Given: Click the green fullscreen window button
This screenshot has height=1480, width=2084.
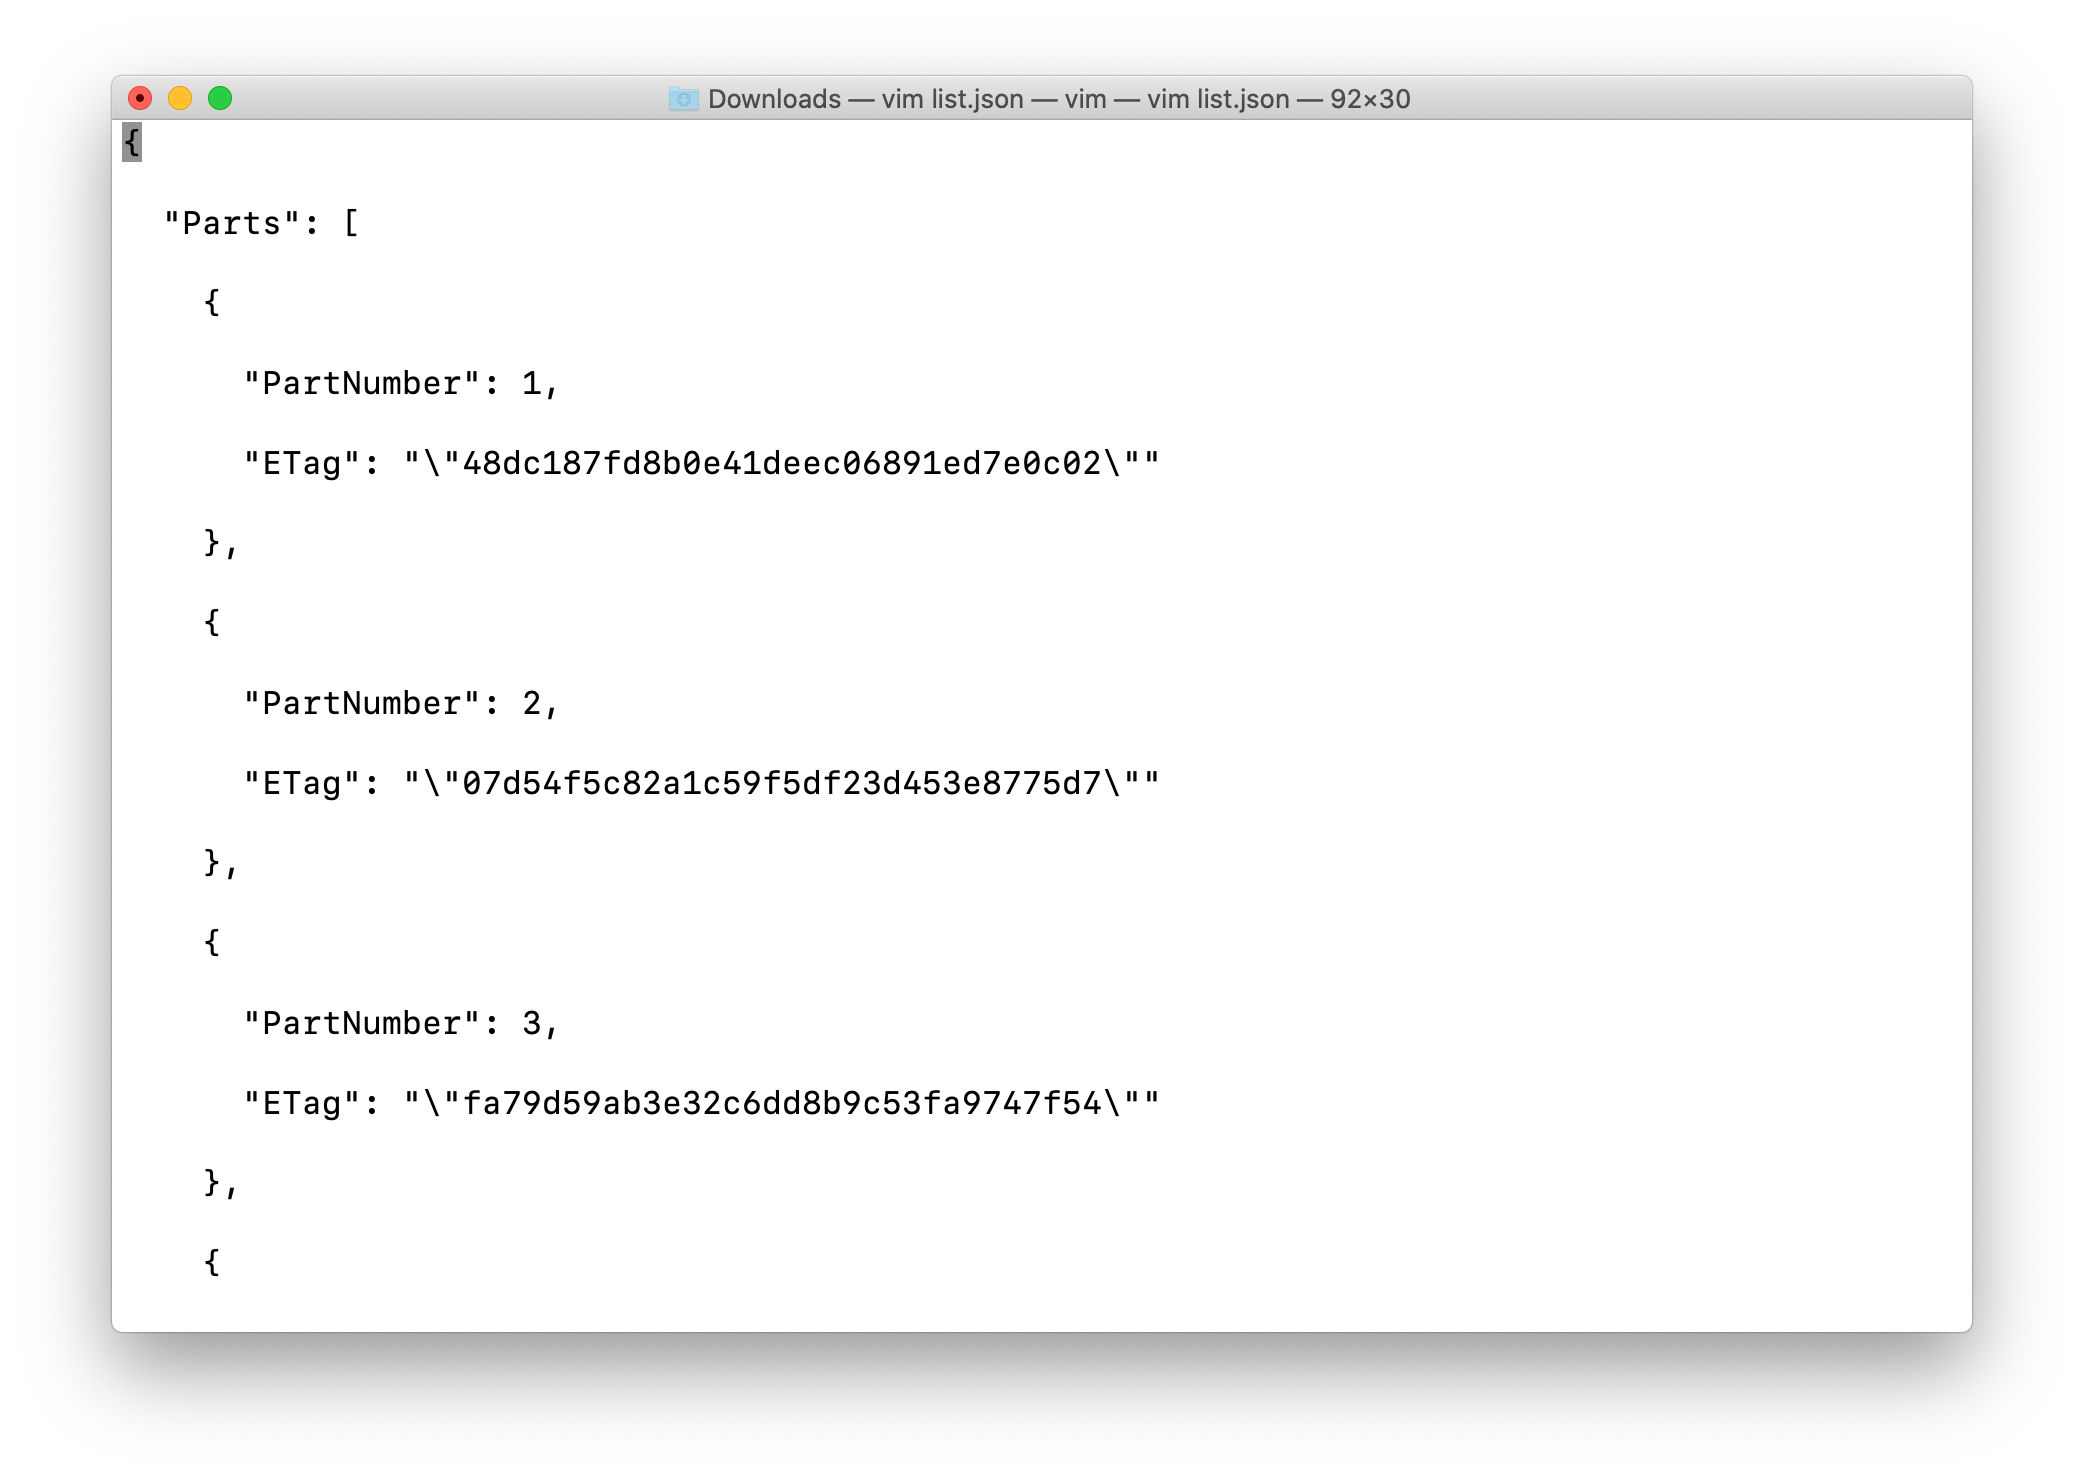Looking at the screenshot, I should coord(220,98).
